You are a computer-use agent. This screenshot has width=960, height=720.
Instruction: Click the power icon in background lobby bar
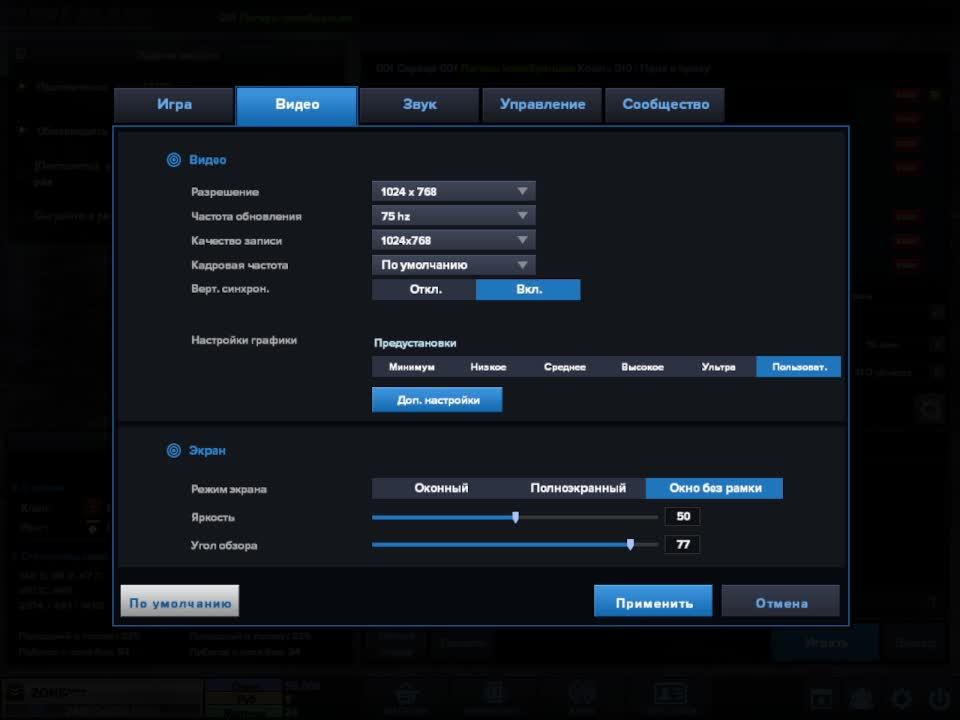pos(939,698)
